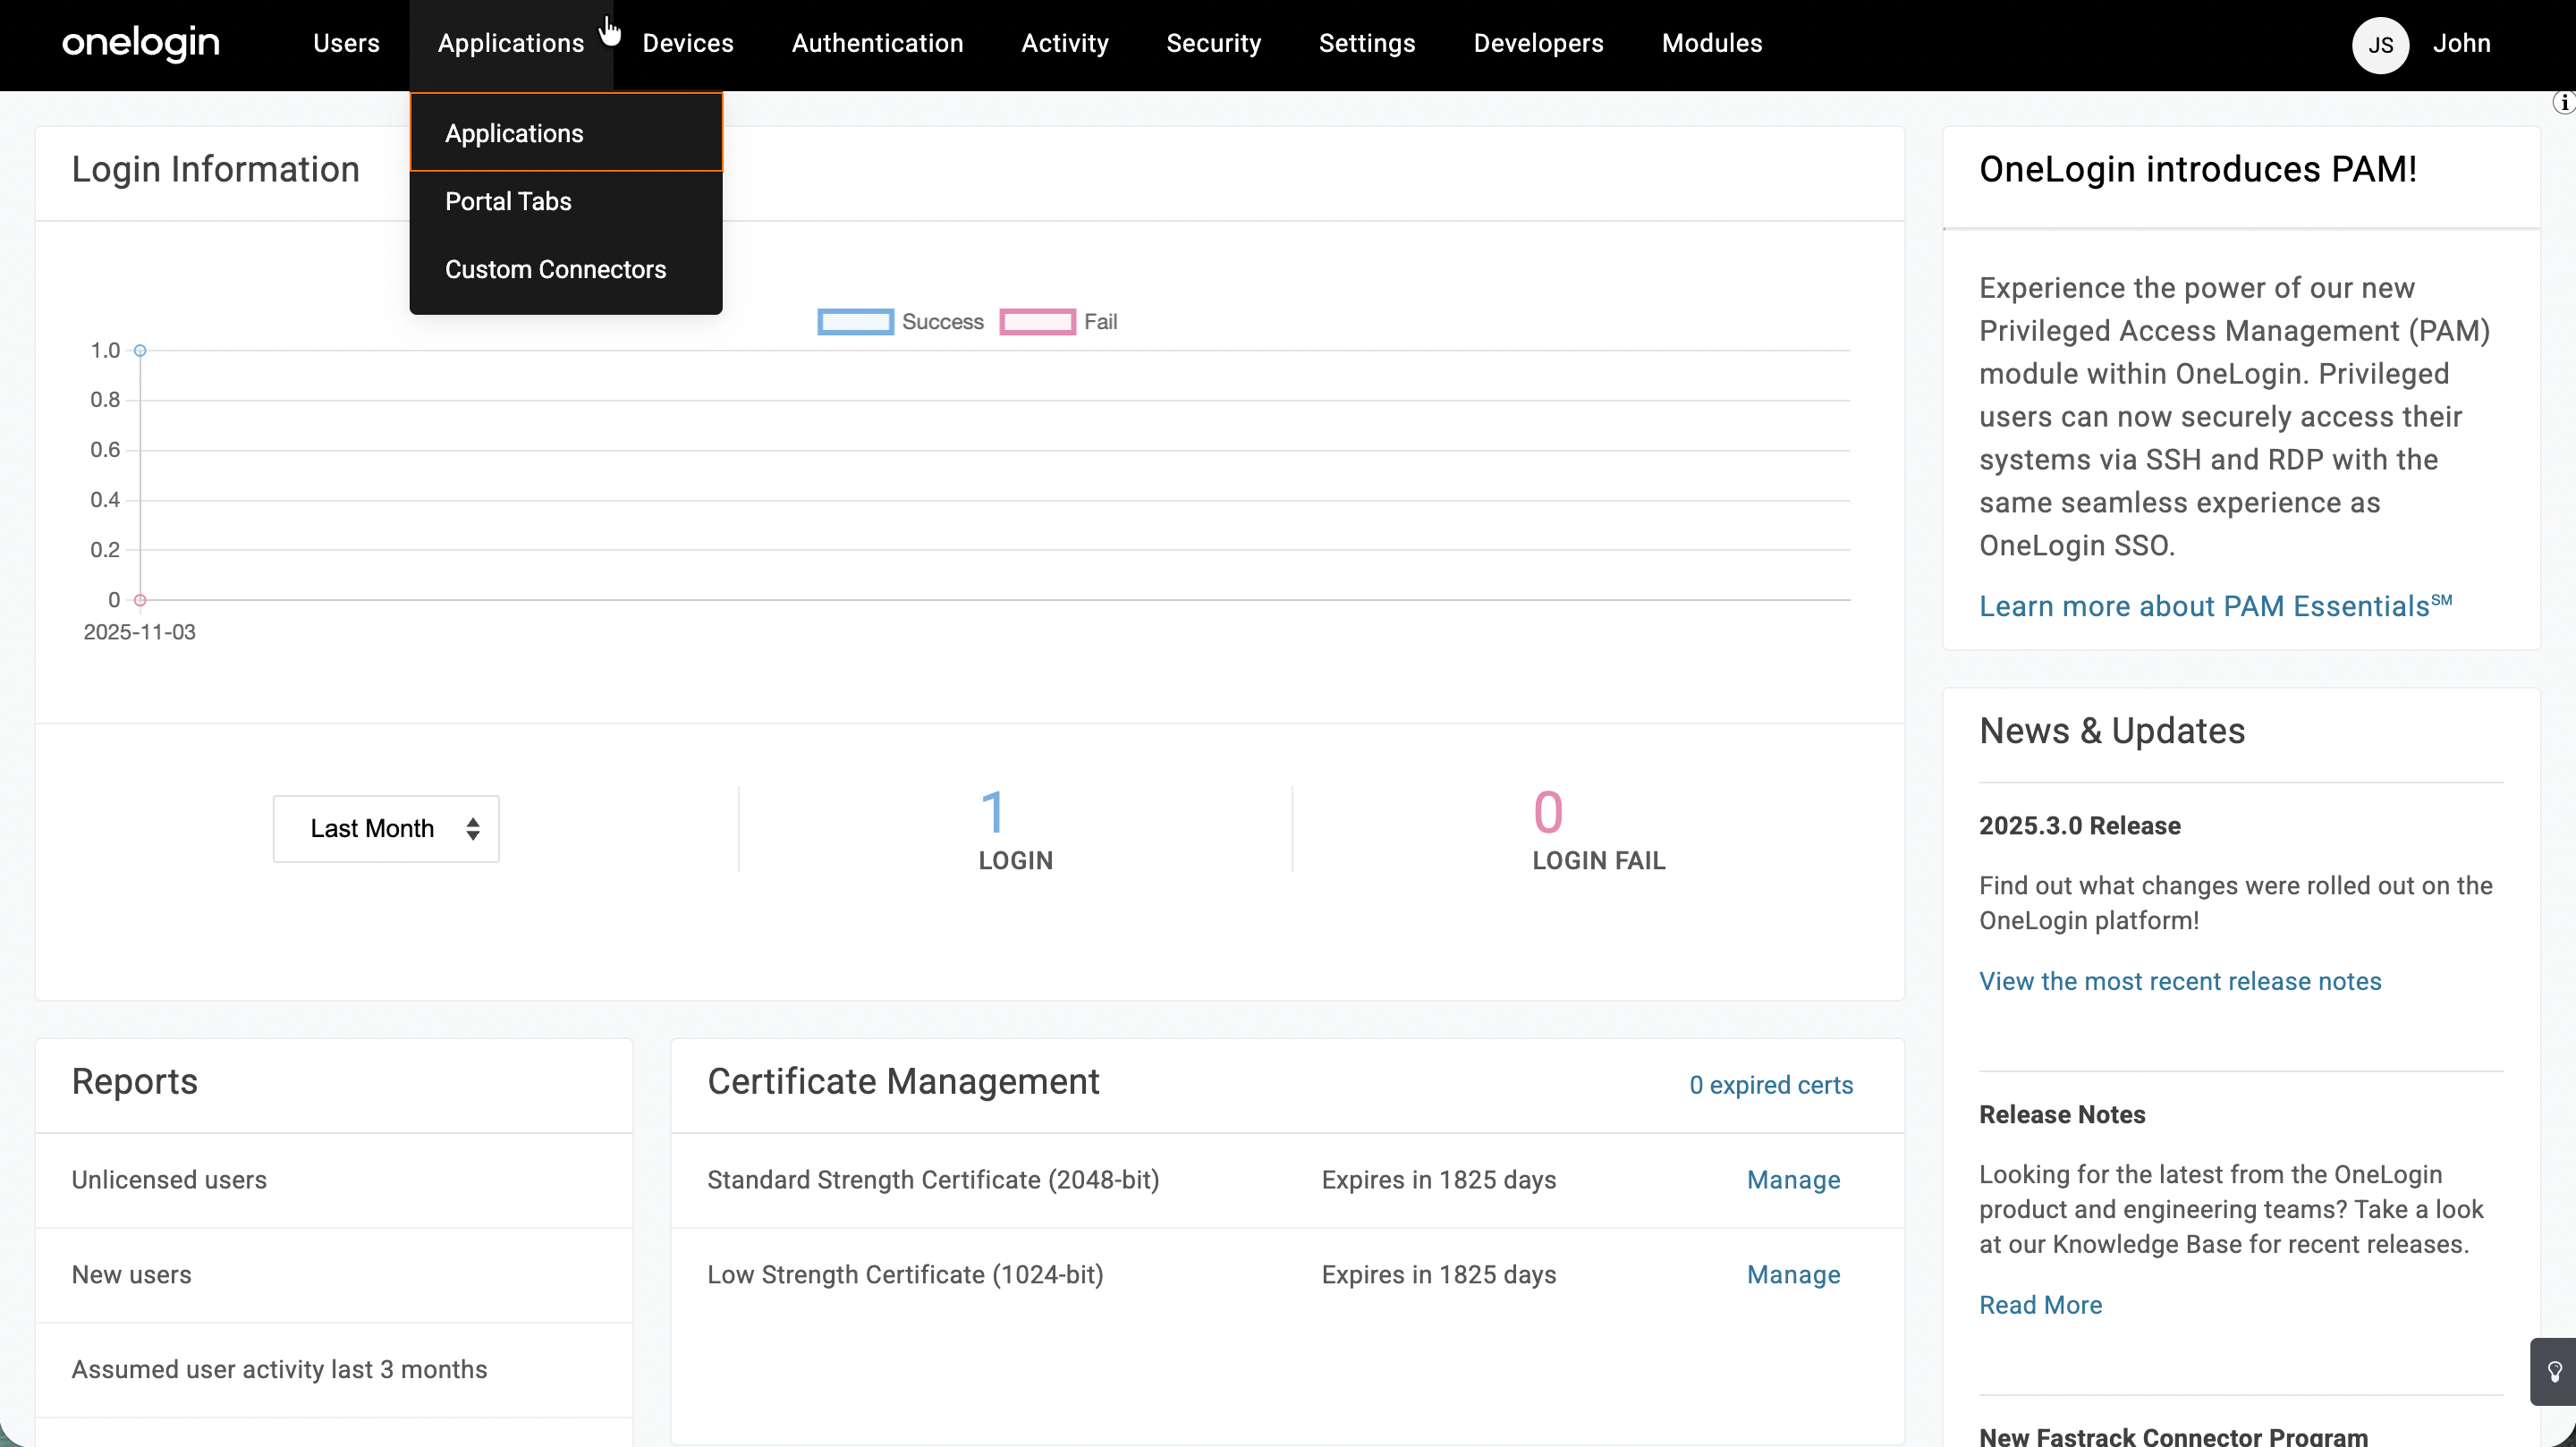View the most recent release notes
This screenshot has height=1447, width=2576.
2181,981
